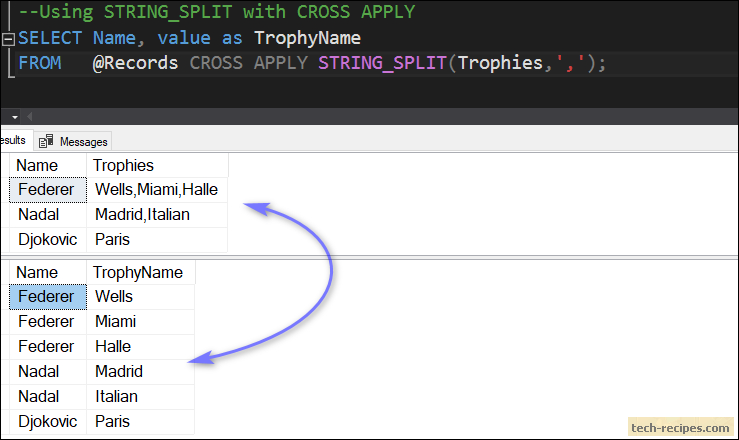The image size is (739, 440).
Task: Click the Messages tab icon
Action: [46, 141]
